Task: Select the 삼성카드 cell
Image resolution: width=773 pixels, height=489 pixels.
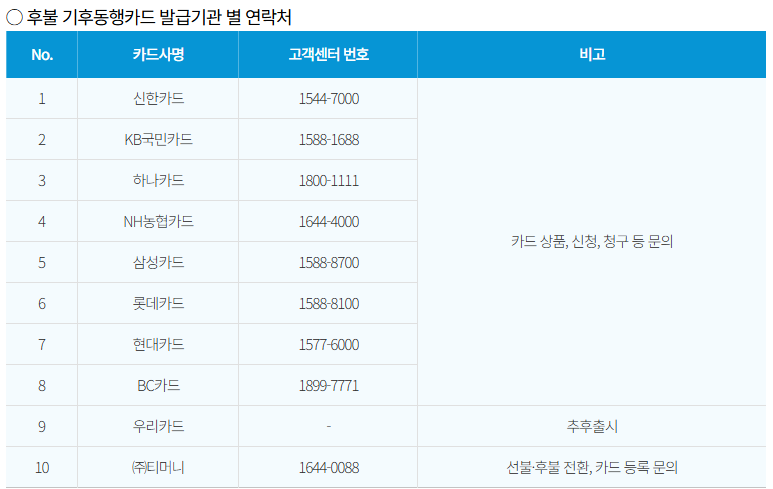Action: [158, 262]
